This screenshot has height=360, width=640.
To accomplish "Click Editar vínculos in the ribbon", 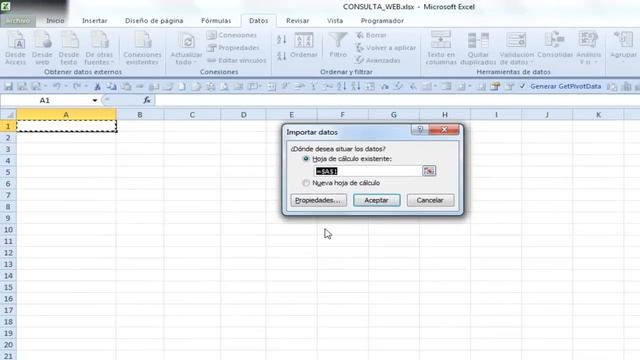I will point(237,60).
